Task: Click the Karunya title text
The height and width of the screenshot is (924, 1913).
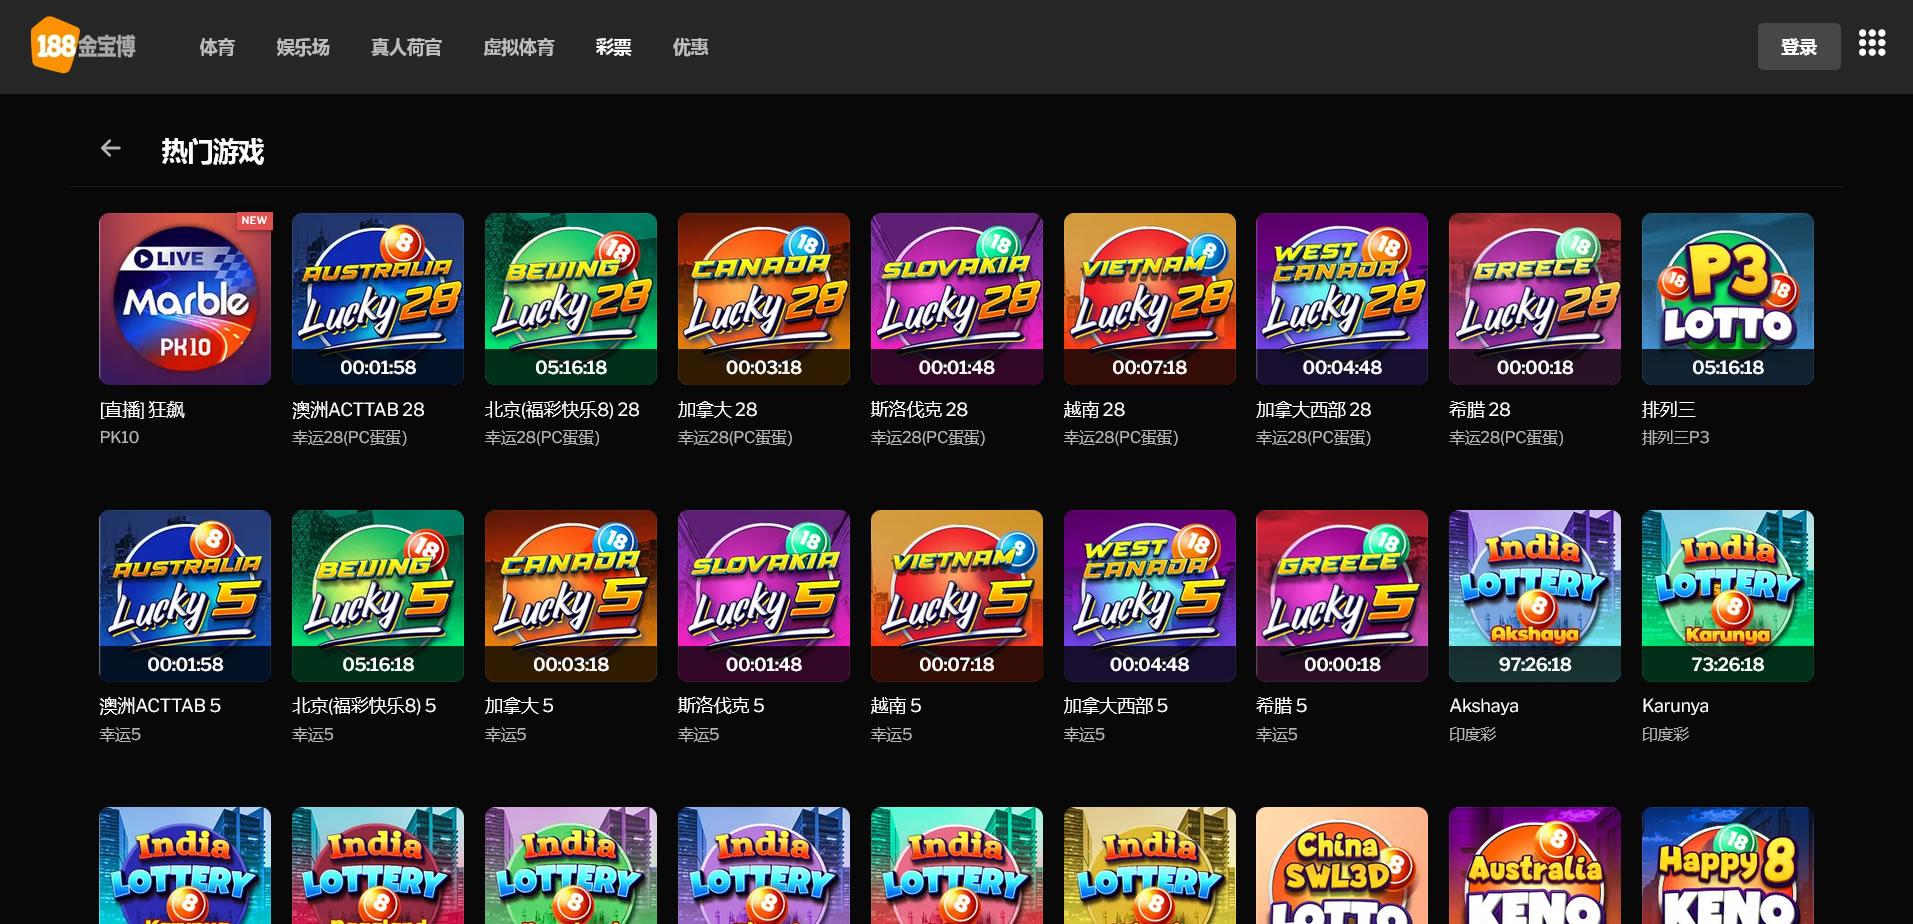Action: tap(1675, 706)
